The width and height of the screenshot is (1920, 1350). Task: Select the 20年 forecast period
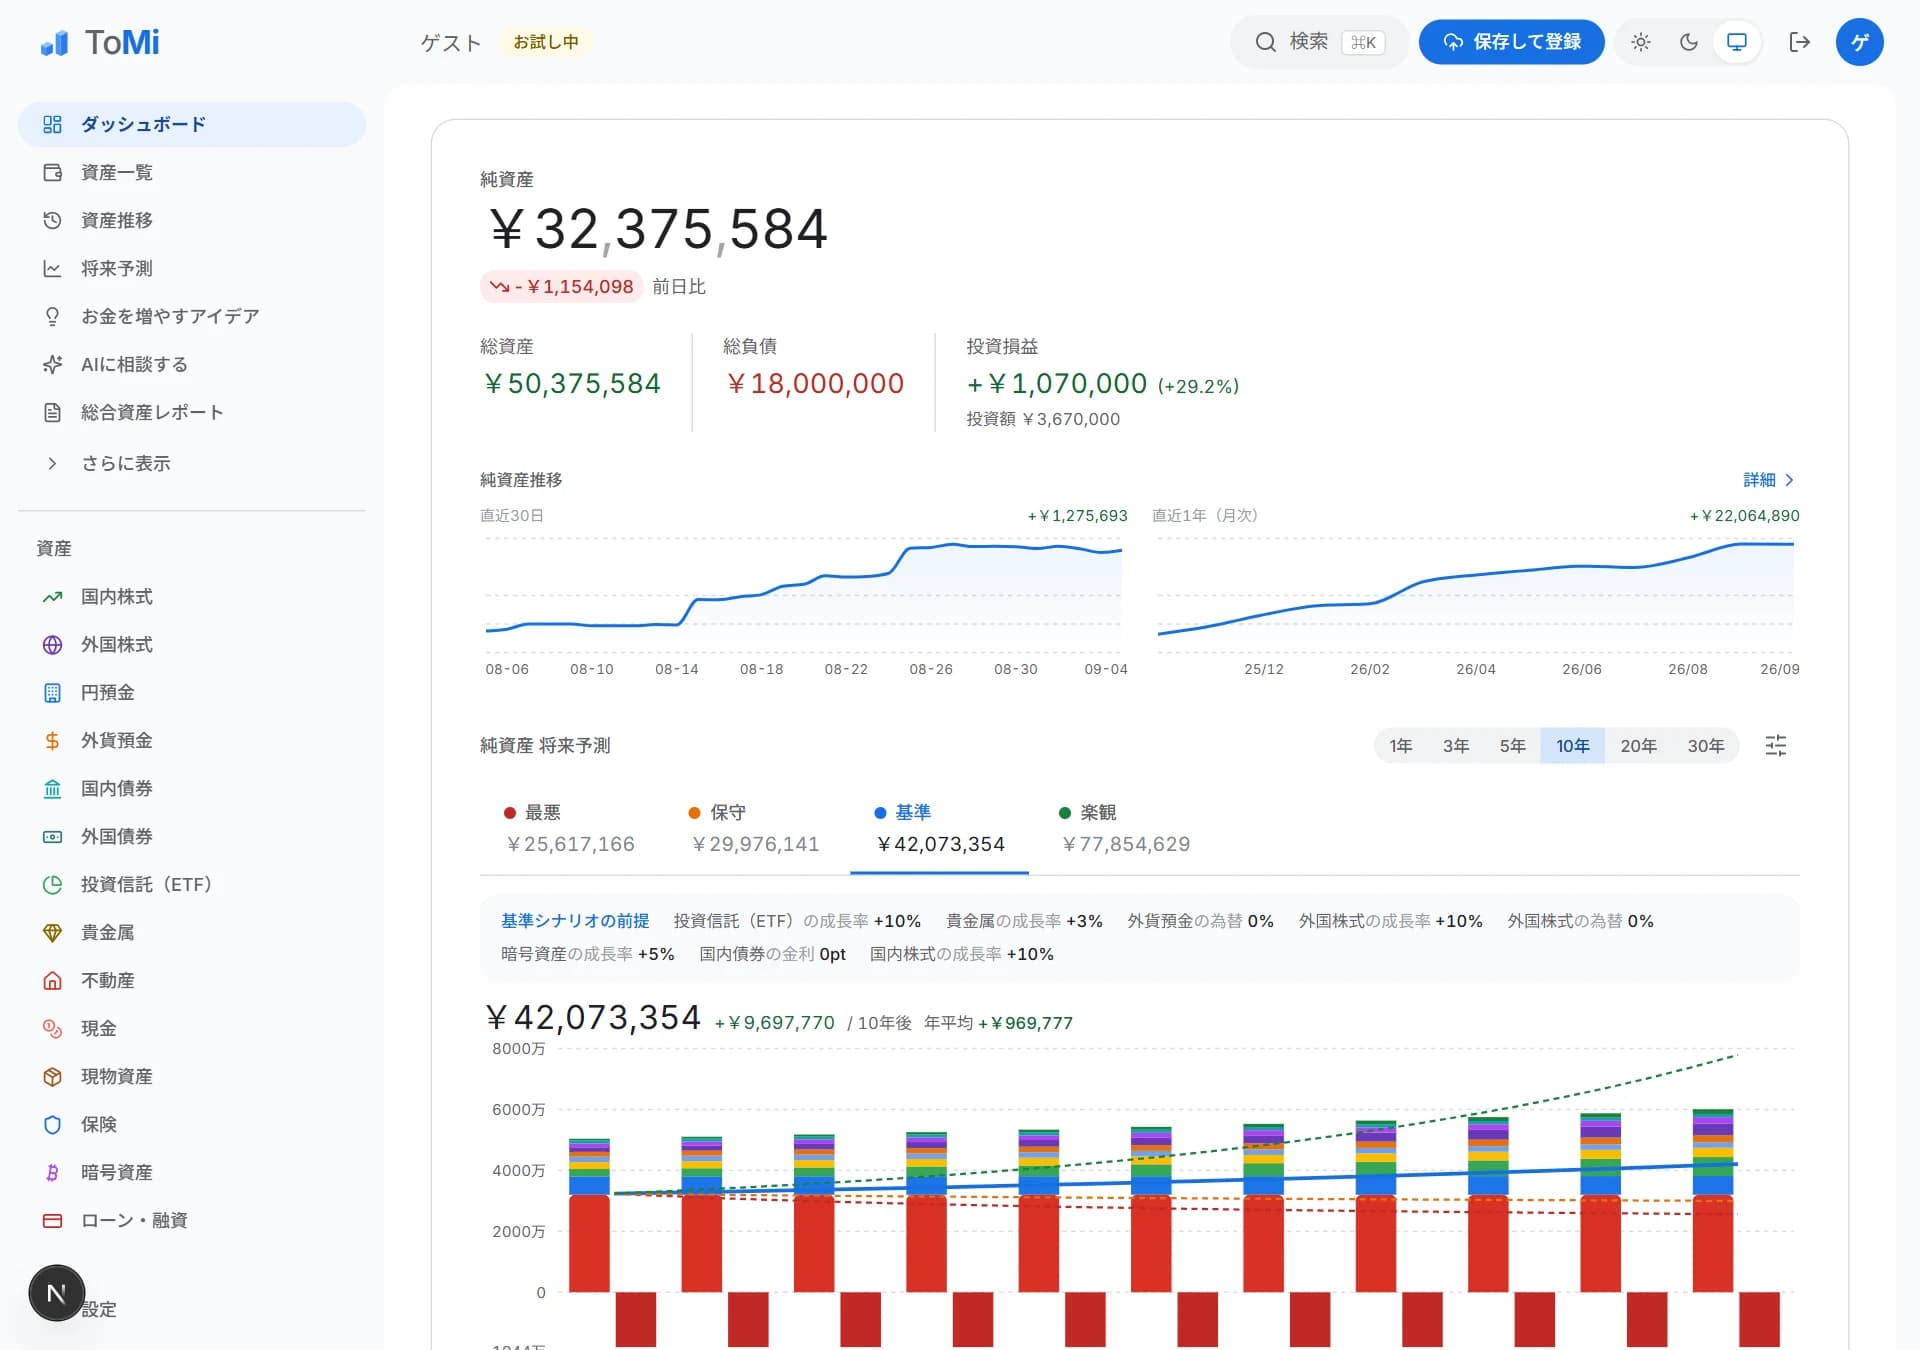point(1638,746)
